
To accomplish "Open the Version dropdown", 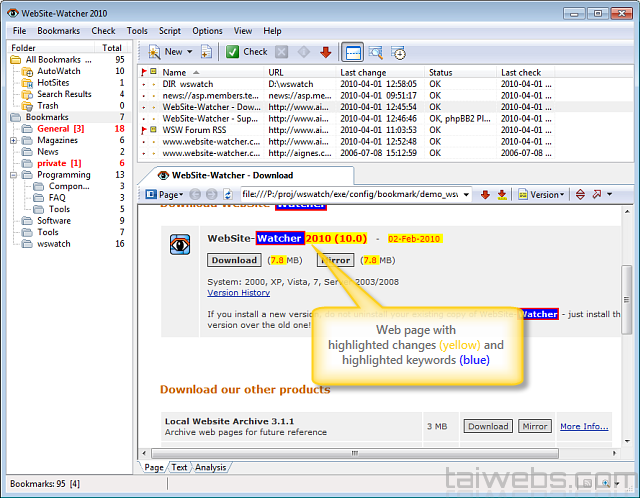I will [546, 194].
